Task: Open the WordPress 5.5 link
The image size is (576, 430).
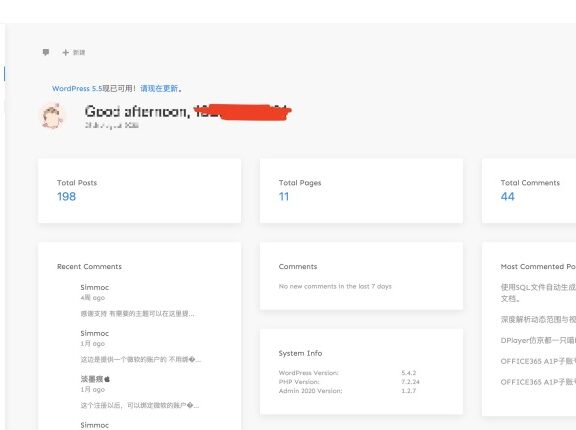Action: (77, 88)
